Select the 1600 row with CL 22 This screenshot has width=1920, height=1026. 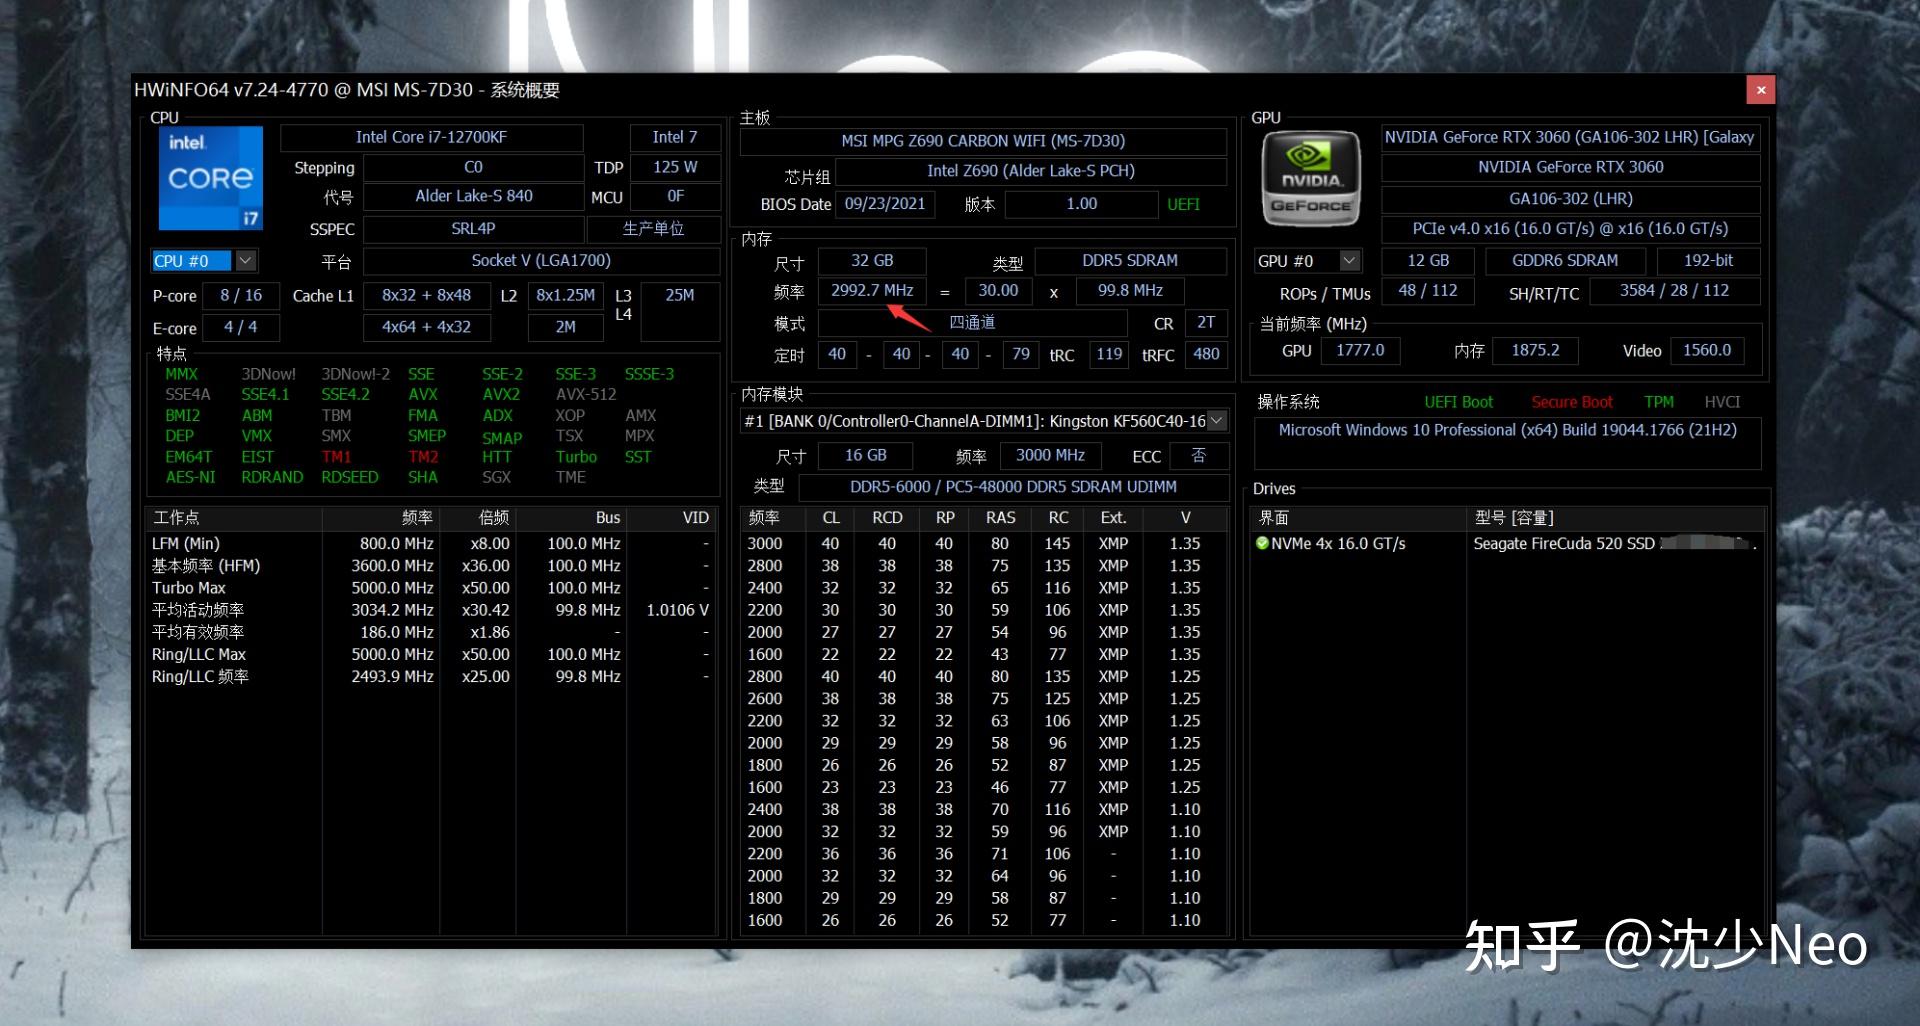pos(984,654)
